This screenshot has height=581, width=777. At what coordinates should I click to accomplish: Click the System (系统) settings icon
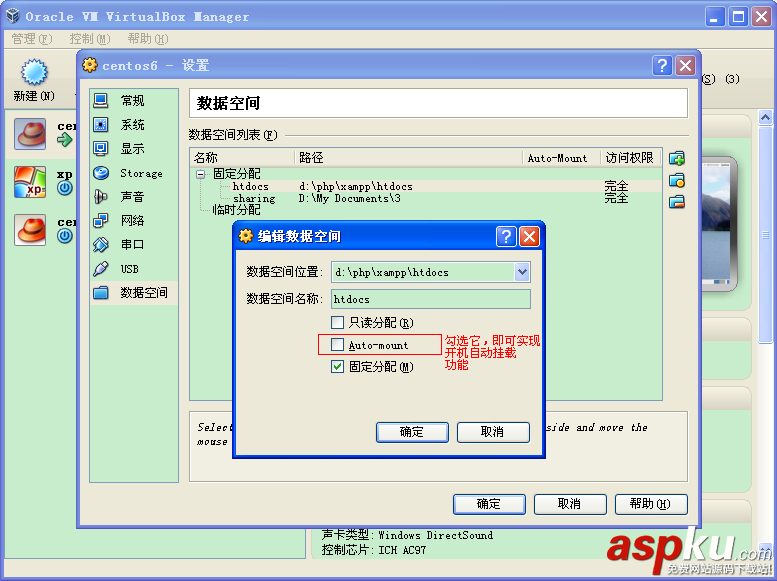101,124
